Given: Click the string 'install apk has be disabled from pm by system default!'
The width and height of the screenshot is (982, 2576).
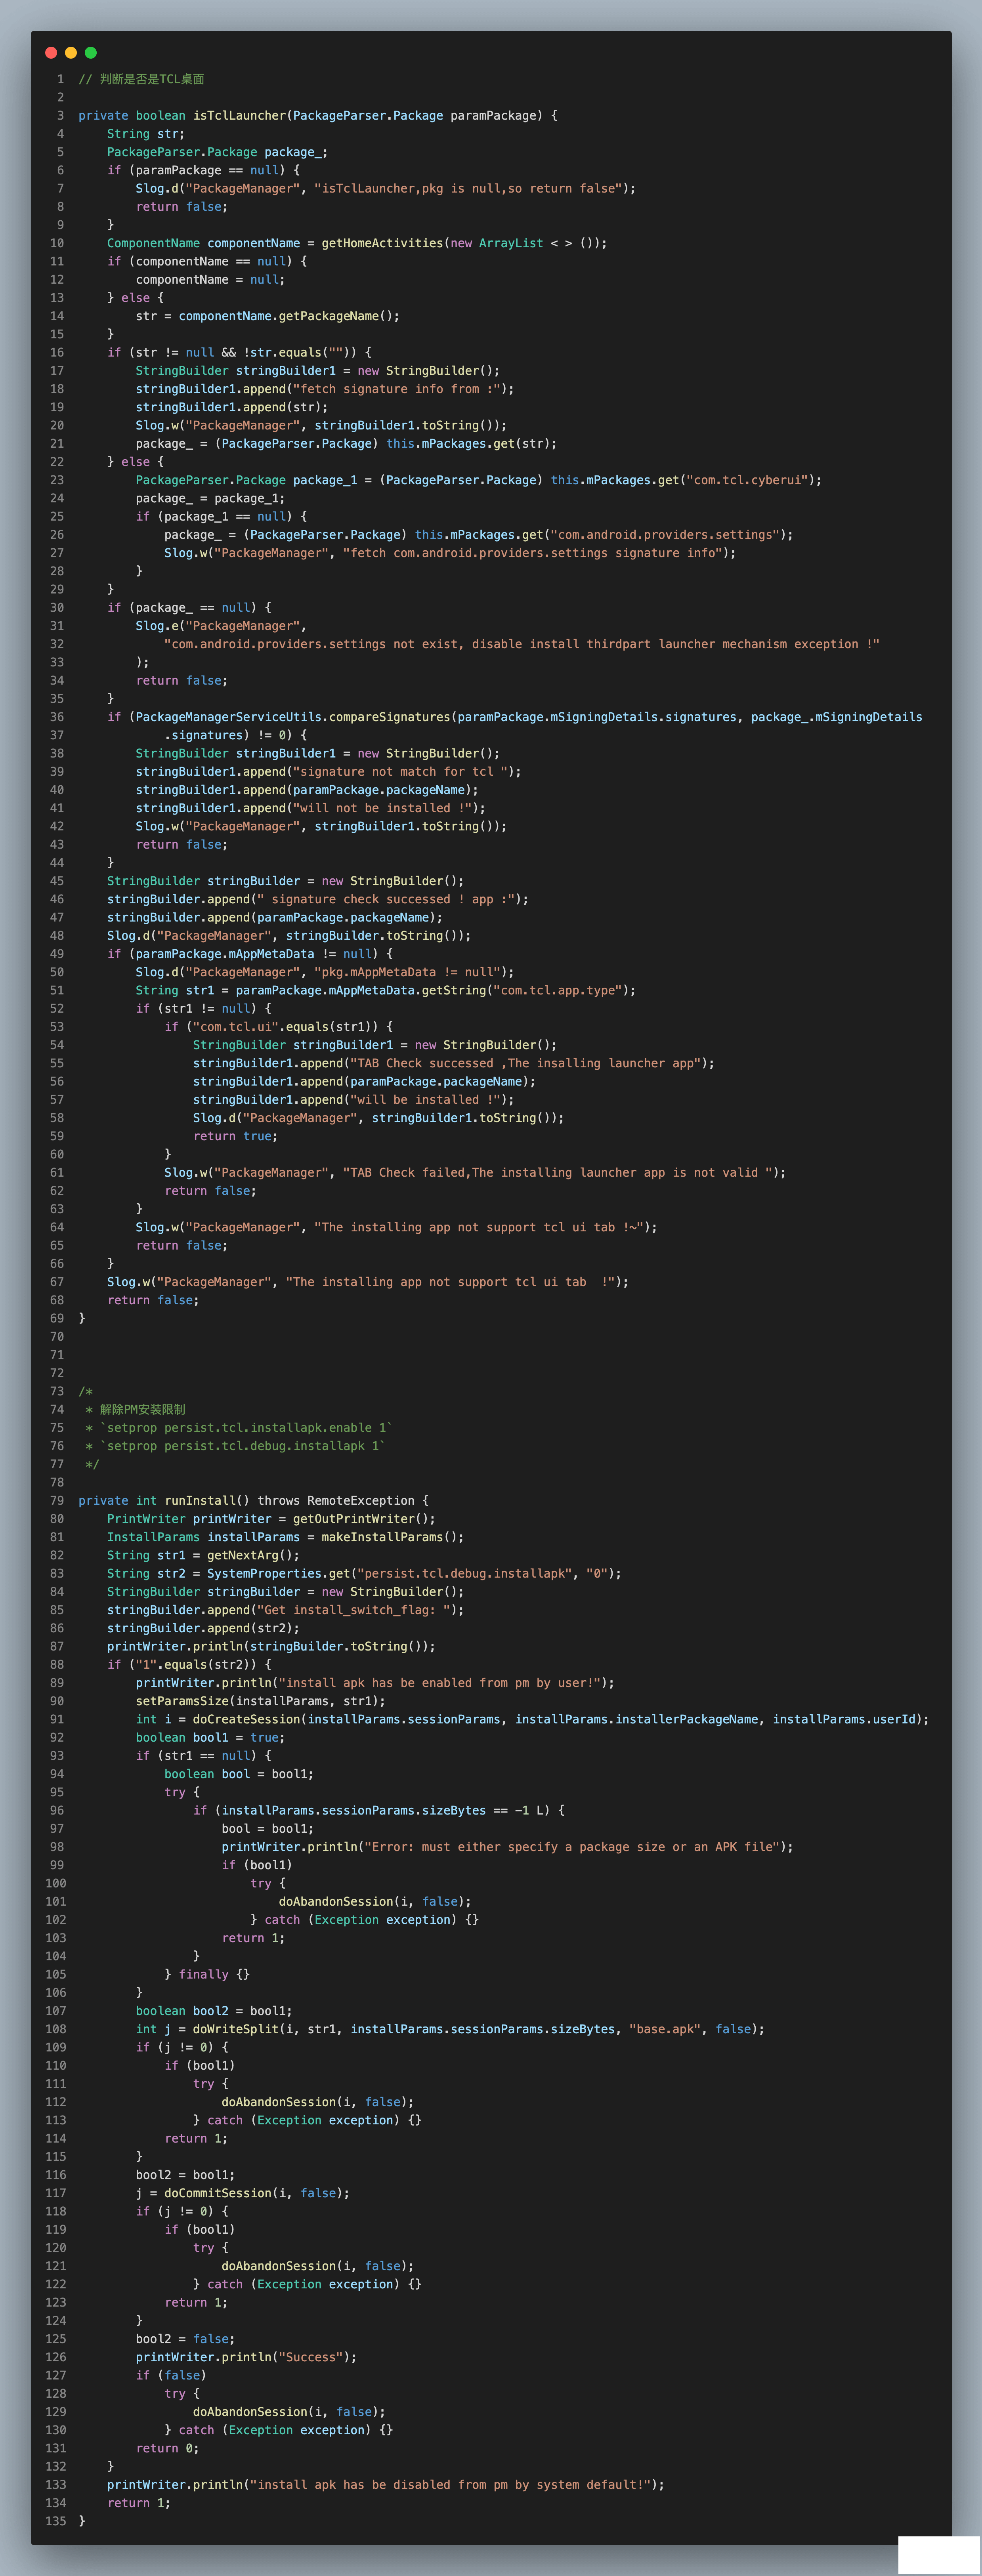Looking at the screenshot, I should click(x=450, y=2485).
